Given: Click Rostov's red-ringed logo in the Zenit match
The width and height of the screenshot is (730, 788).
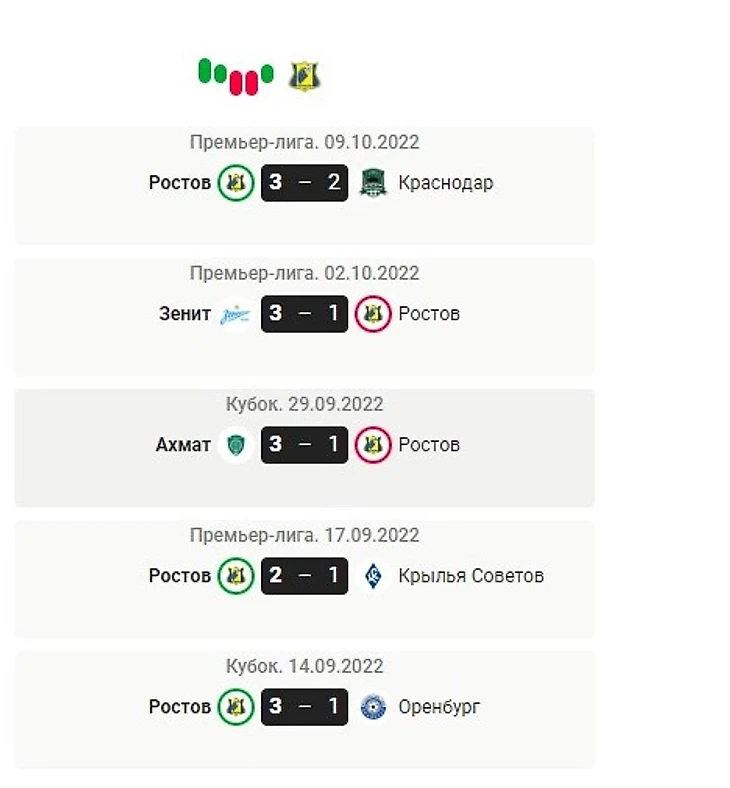Looking at the screenshot, I should point(372,314).
